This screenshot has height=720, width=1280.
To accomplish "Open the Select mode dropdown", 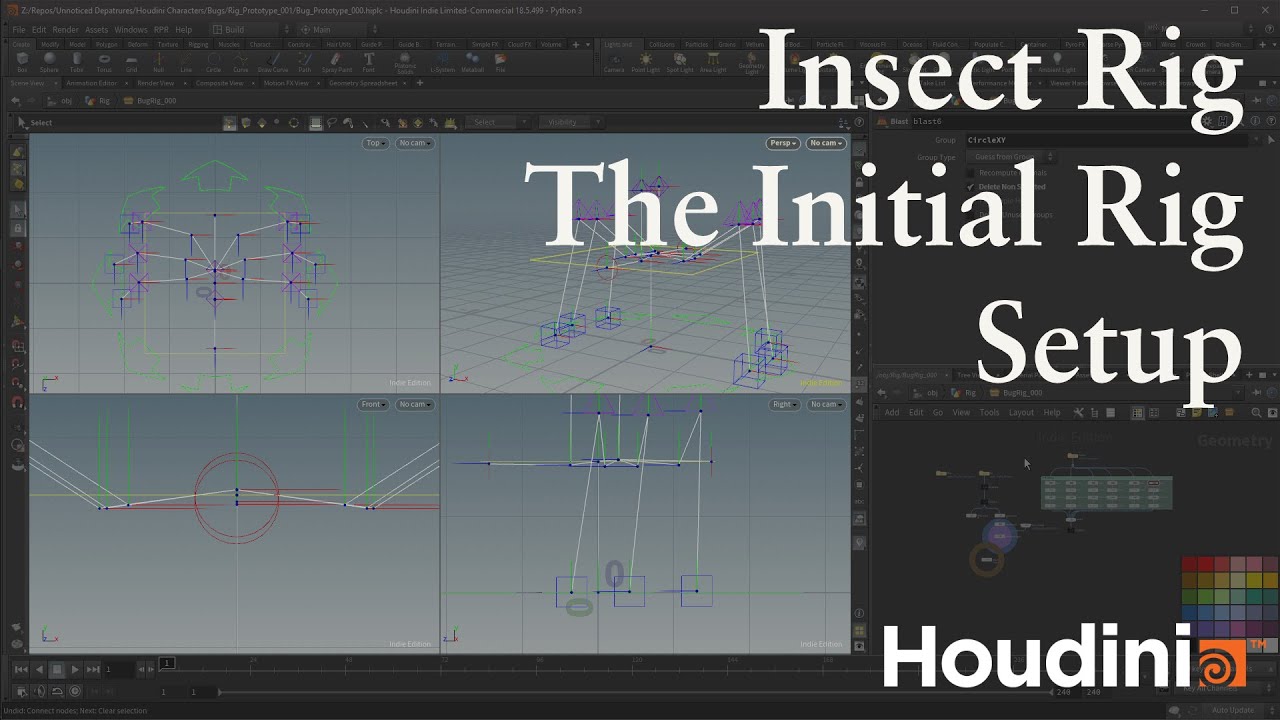I will 497,122.
